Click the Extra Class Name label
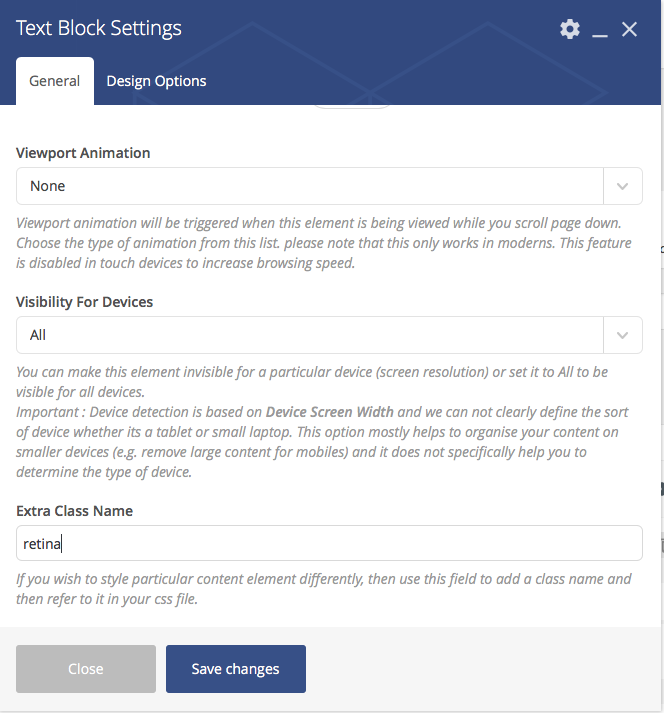664x713 pixels. (x=75, y=511)
